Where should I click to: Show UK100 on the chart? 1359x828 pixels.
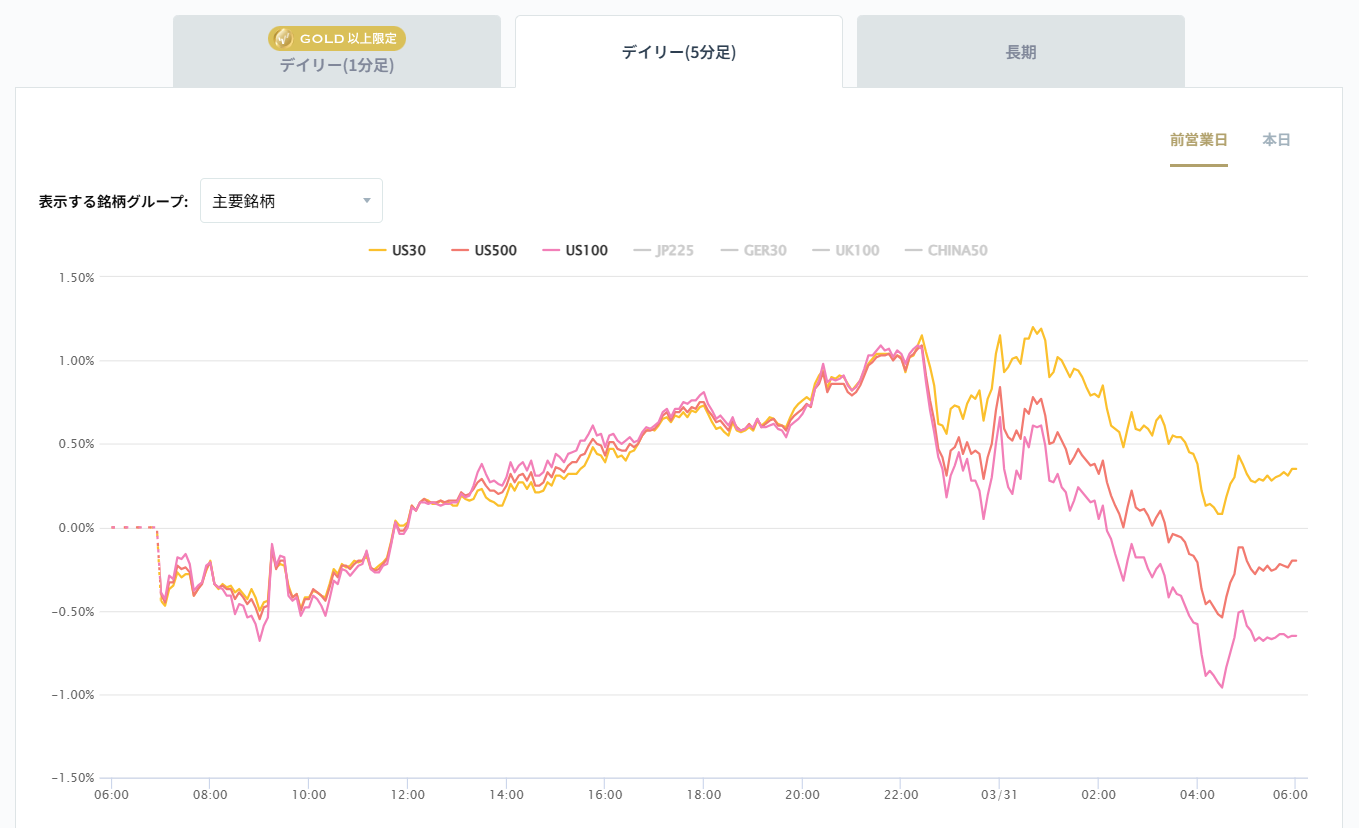point(857,251)
